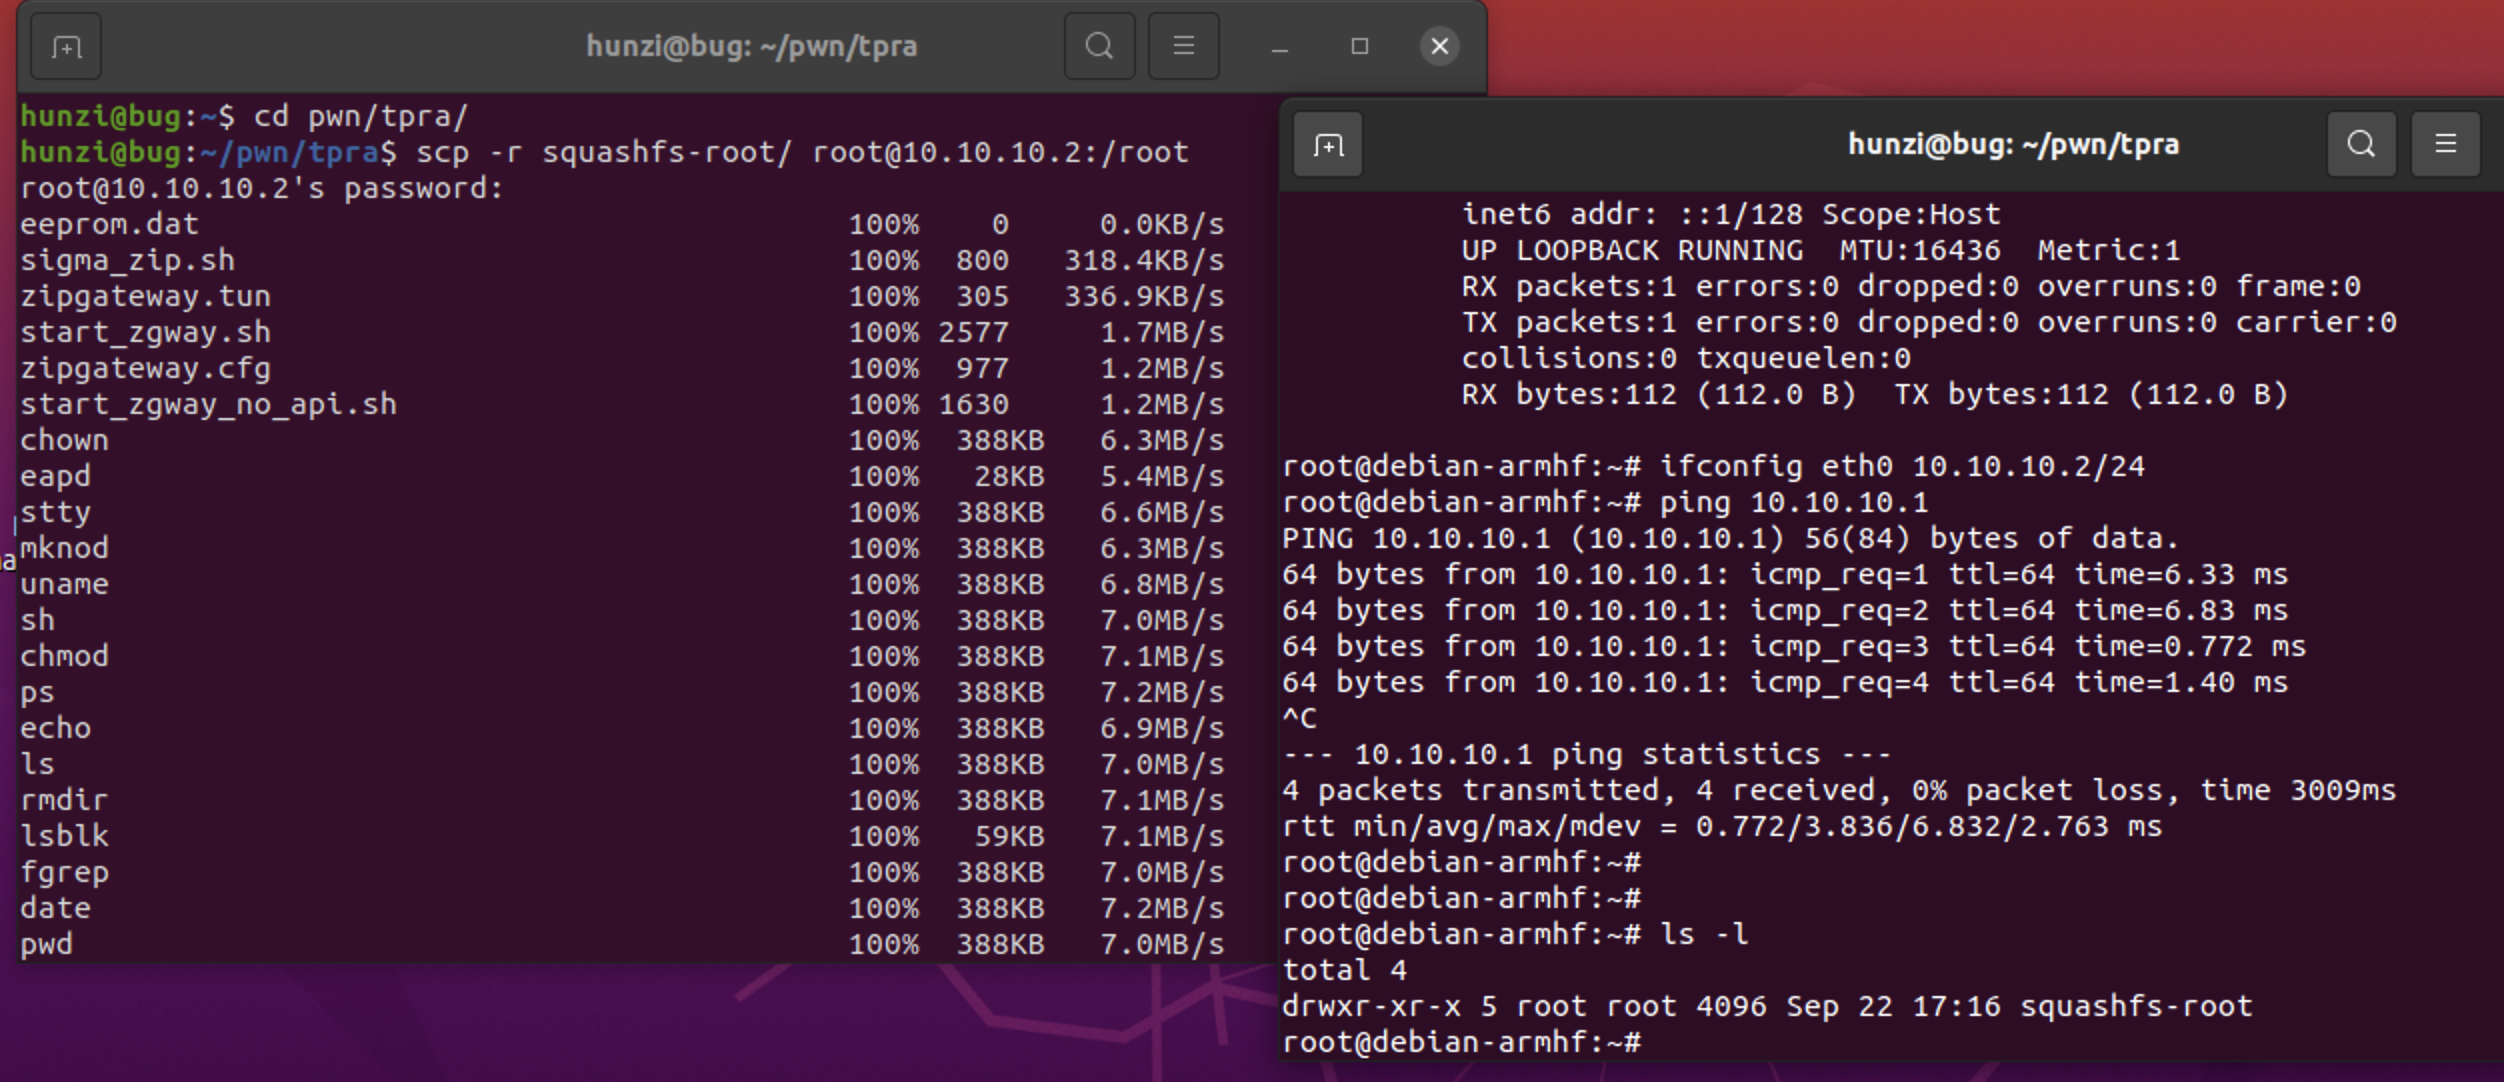Close the left terminal window

(1439, 46)
